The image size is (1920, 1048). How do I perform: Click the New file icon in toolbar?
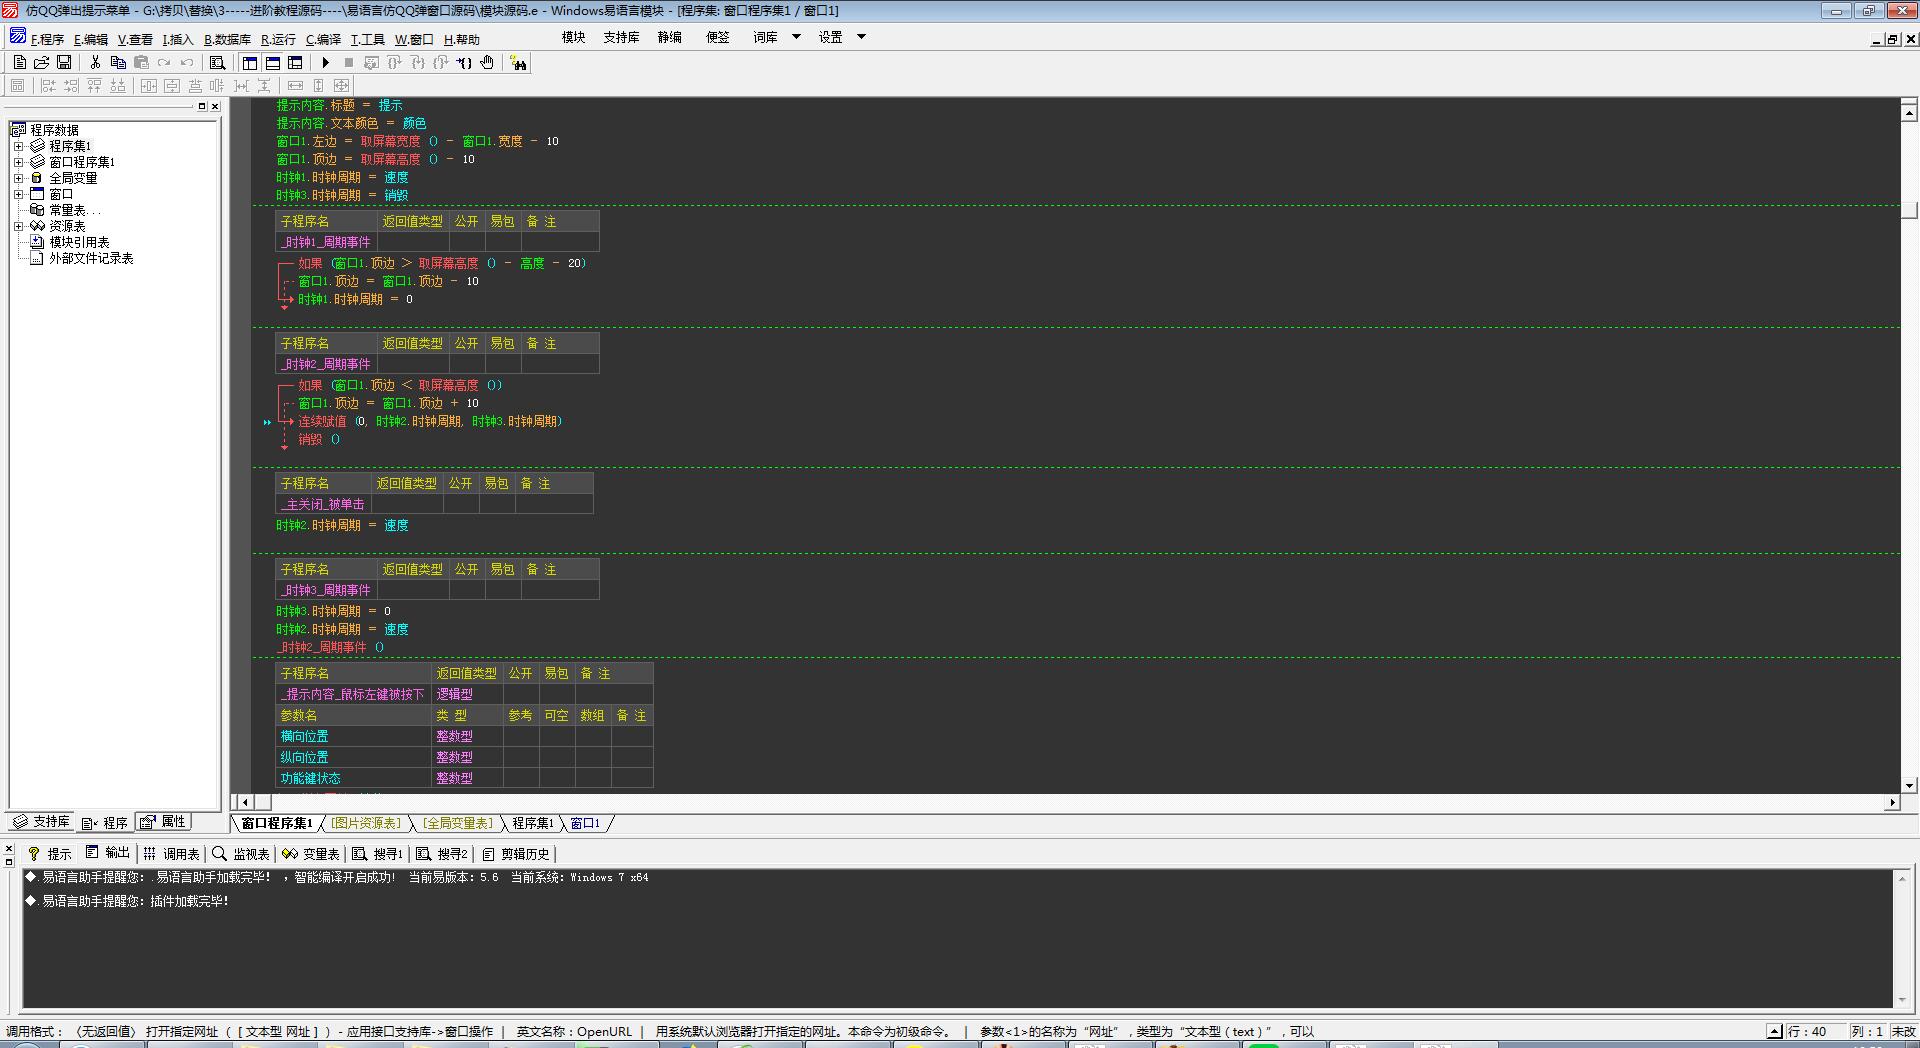20,62
